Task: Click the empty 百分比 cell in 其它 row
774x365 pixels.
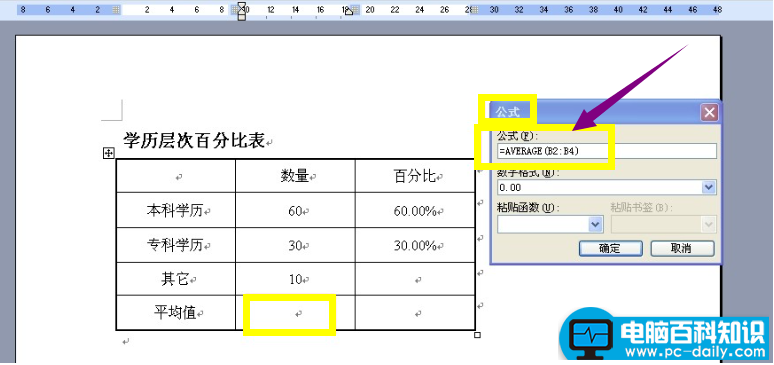Action: 415,279
